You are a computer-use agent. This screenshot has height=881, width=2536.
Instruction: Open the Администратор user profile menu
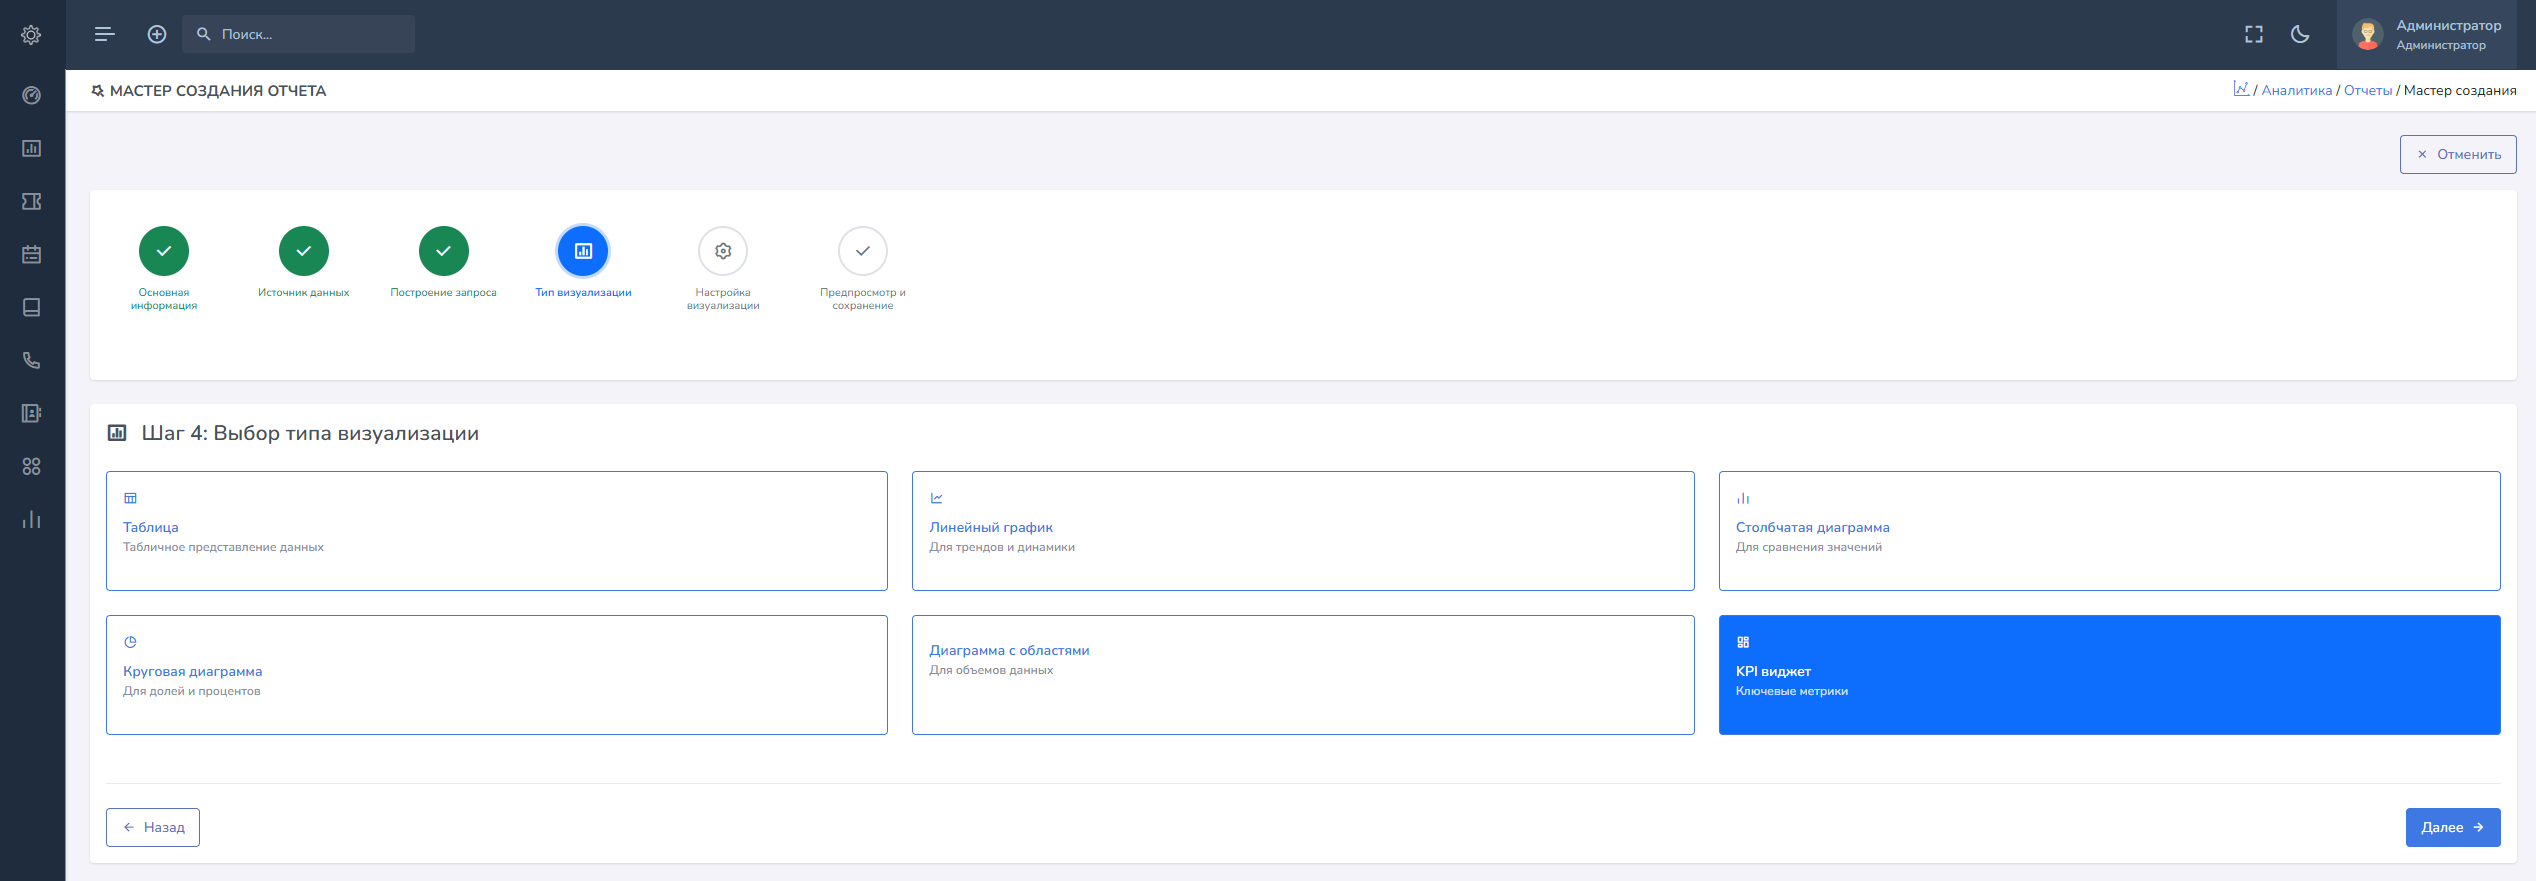point(2432,35)
